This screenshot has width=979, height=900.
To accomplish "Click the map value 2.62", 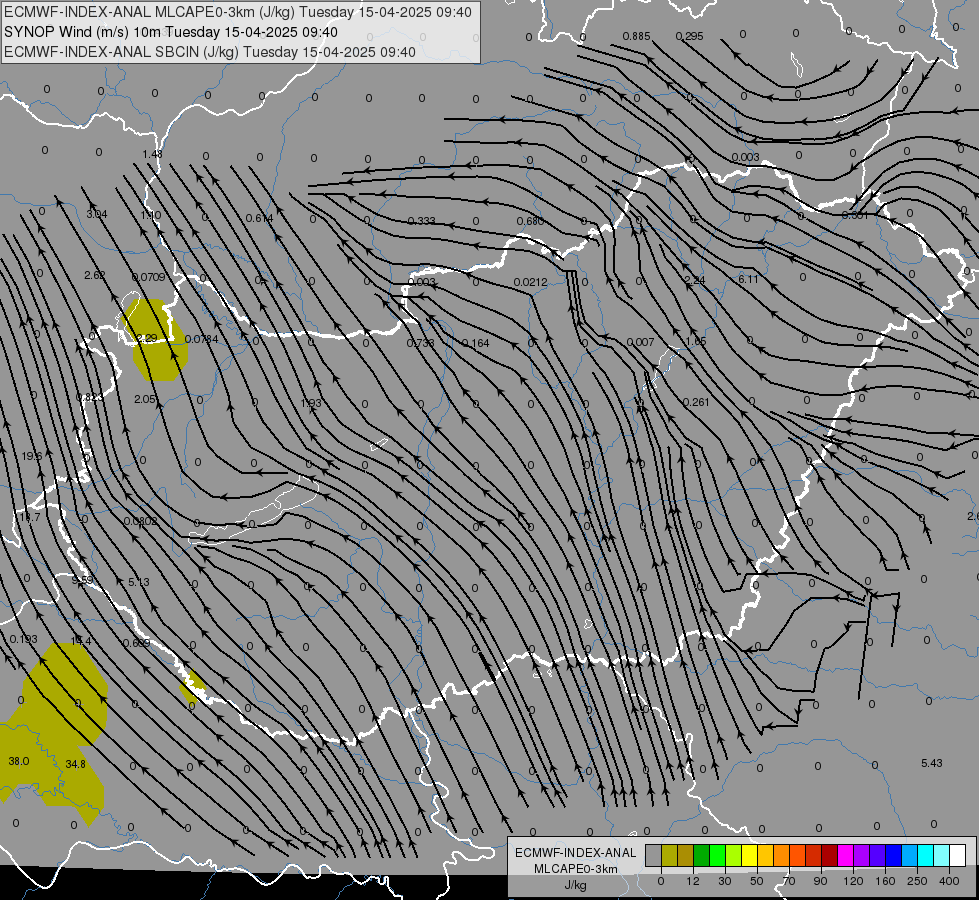I will click(x=94, y=275).
